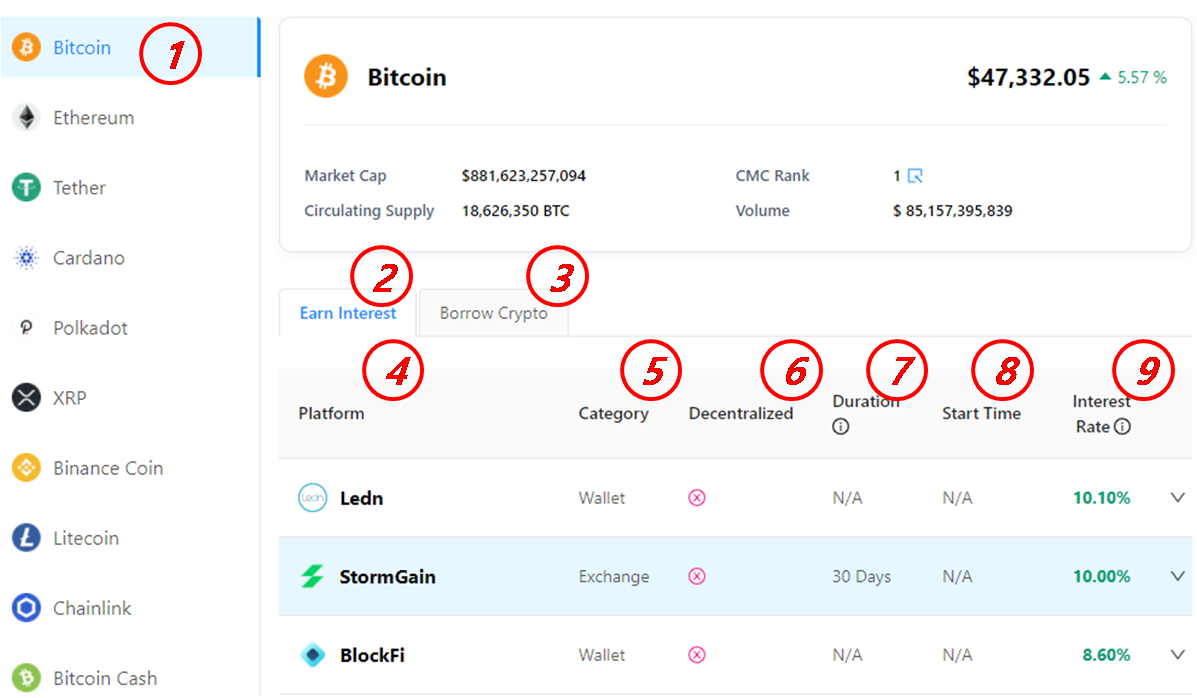Click BlockFi's Wallet category cell

pyautogui.click(x=602, y=655)
